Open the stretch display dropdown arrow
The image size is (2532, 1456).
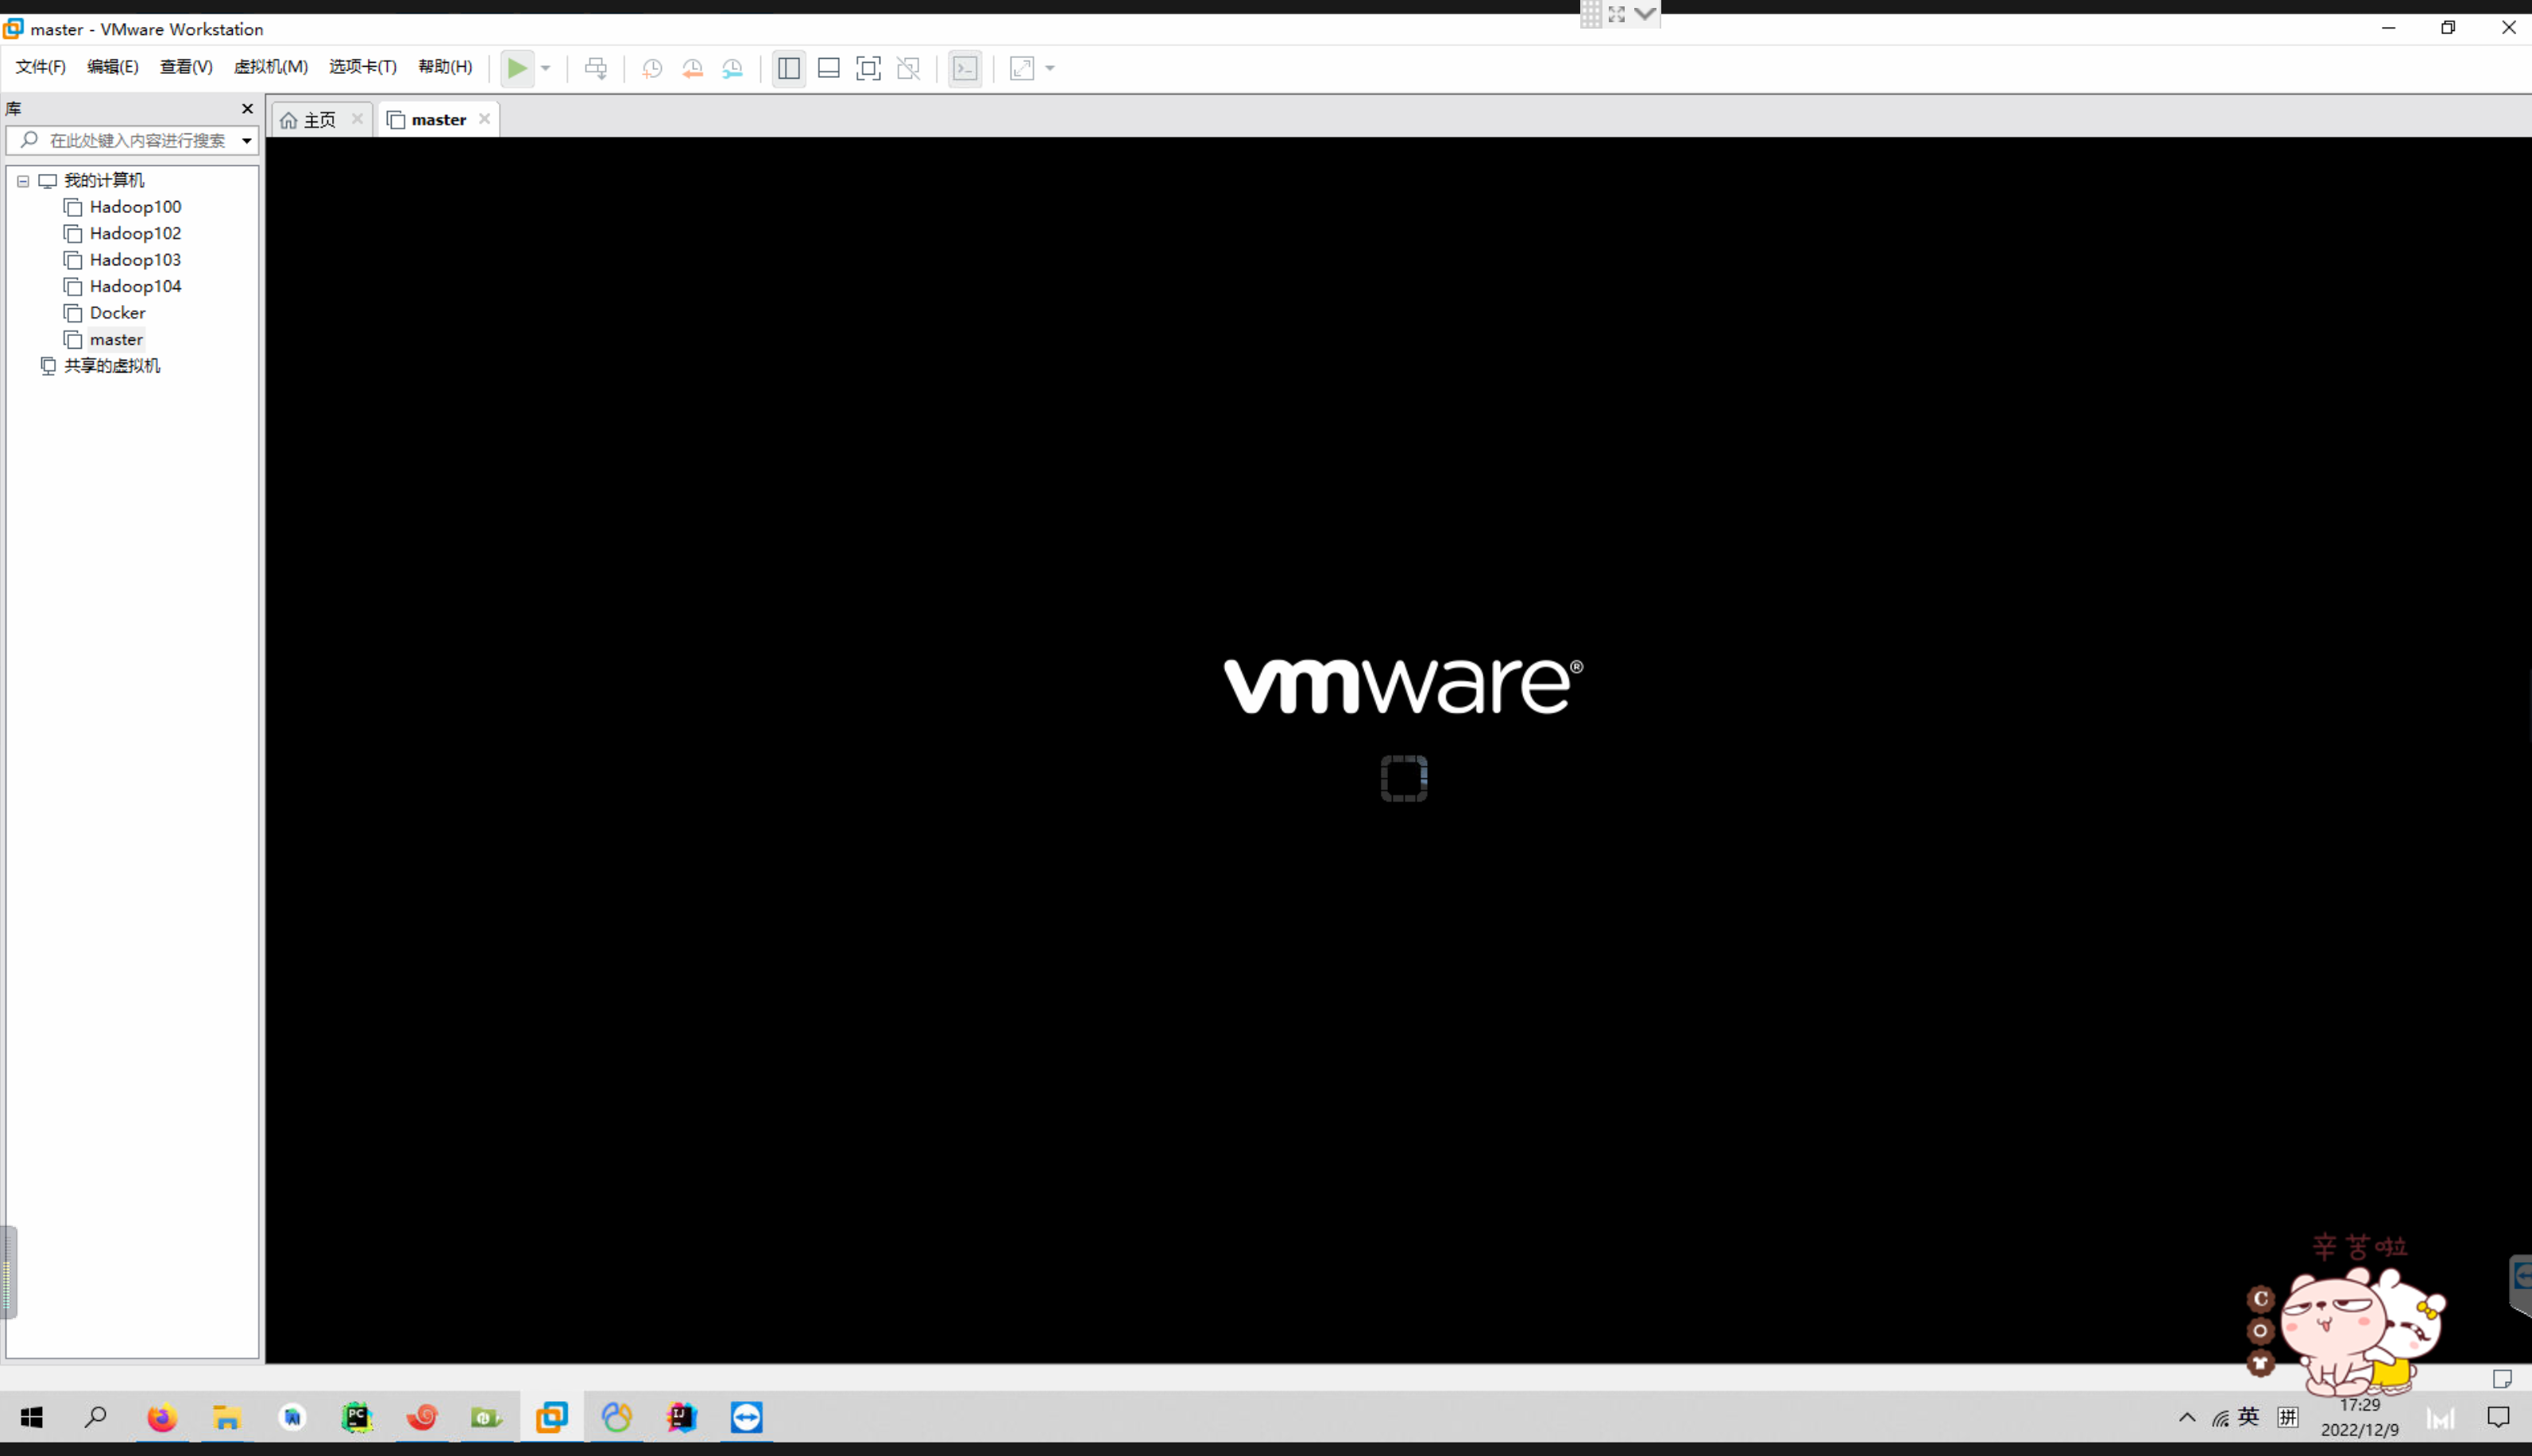point(1050,68)
